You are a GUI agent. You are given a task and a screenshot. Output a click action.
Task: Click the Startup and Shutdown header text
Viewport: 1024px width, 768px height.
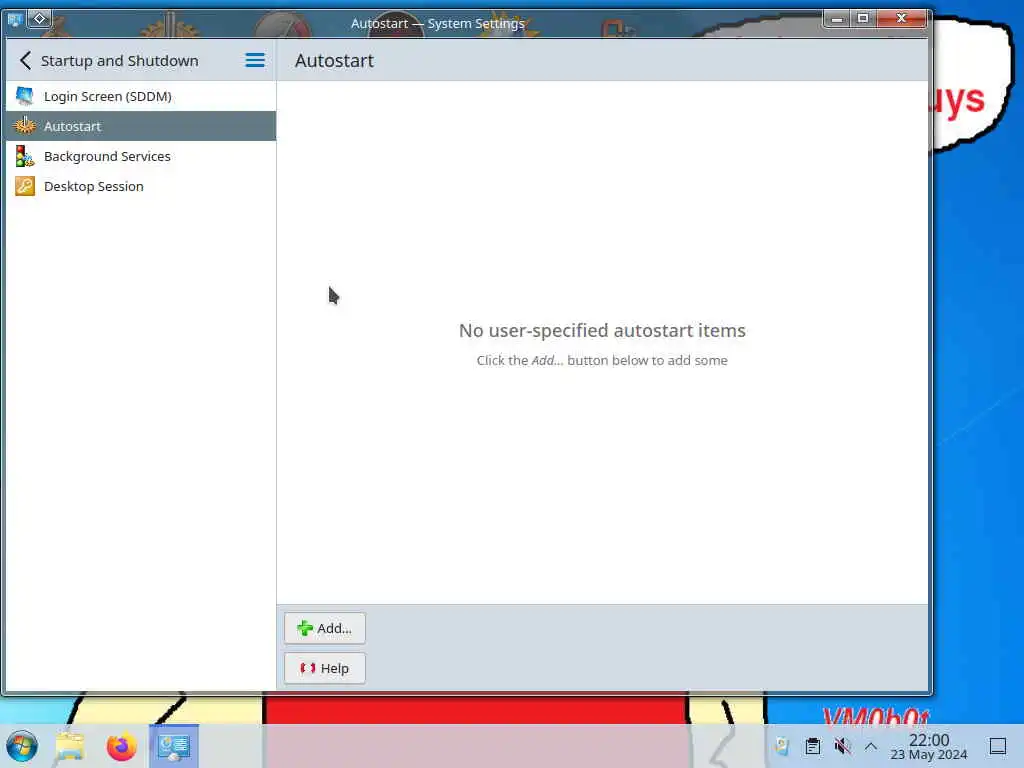coord(120,61)
